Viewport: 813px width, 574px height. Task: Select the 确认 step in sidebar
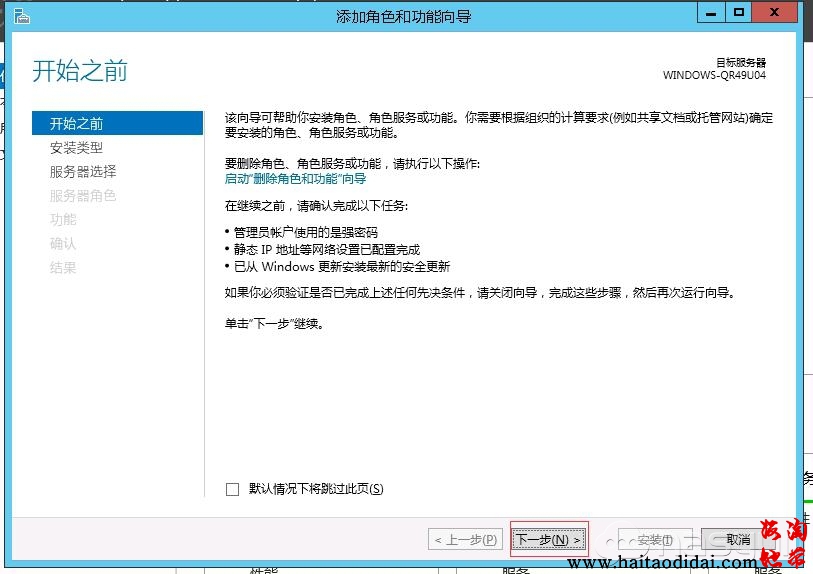[x=63, y=244]
